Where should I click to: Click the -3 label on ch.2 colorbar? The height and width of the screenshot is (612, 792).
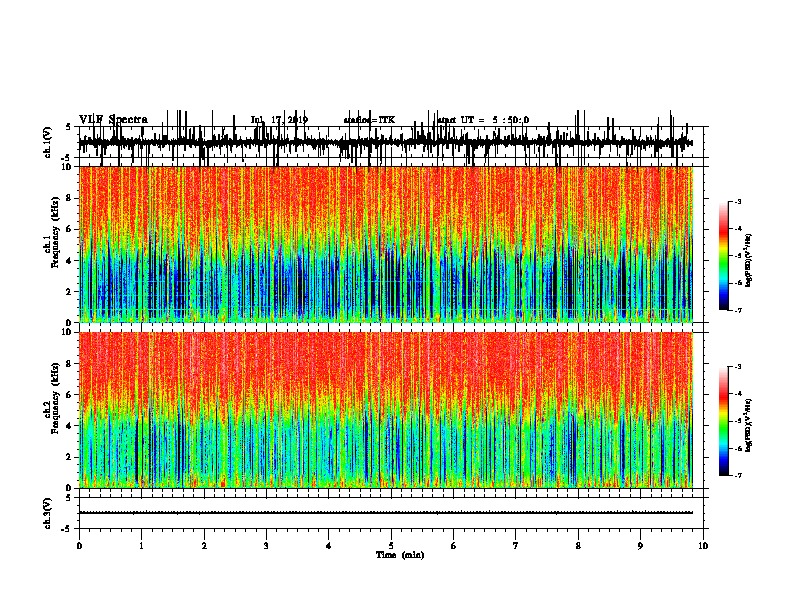[x=737, y=367]
